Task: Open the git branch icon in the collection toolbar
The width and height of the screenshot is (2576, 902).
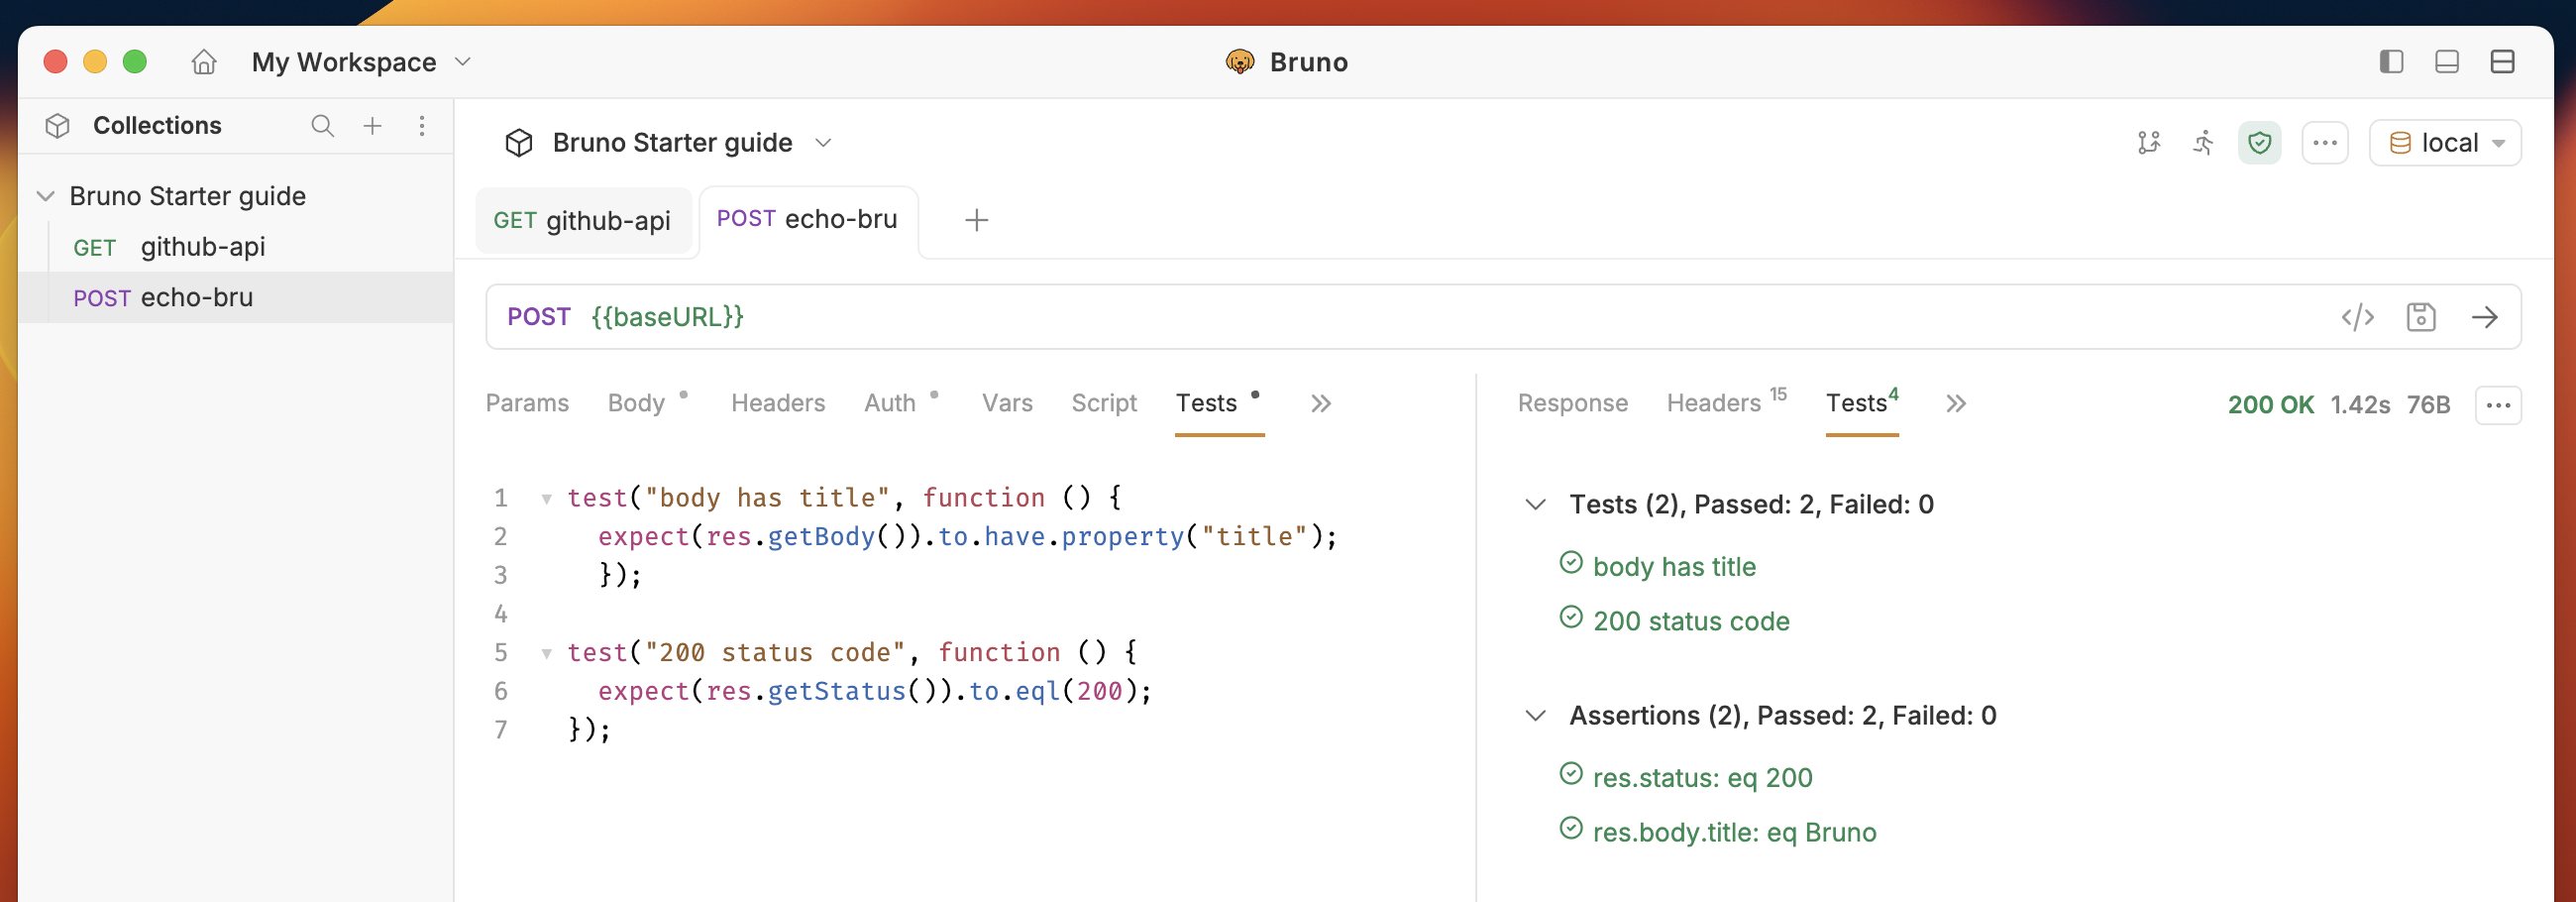Action: pyautogui.click(x=2149, y=143)
